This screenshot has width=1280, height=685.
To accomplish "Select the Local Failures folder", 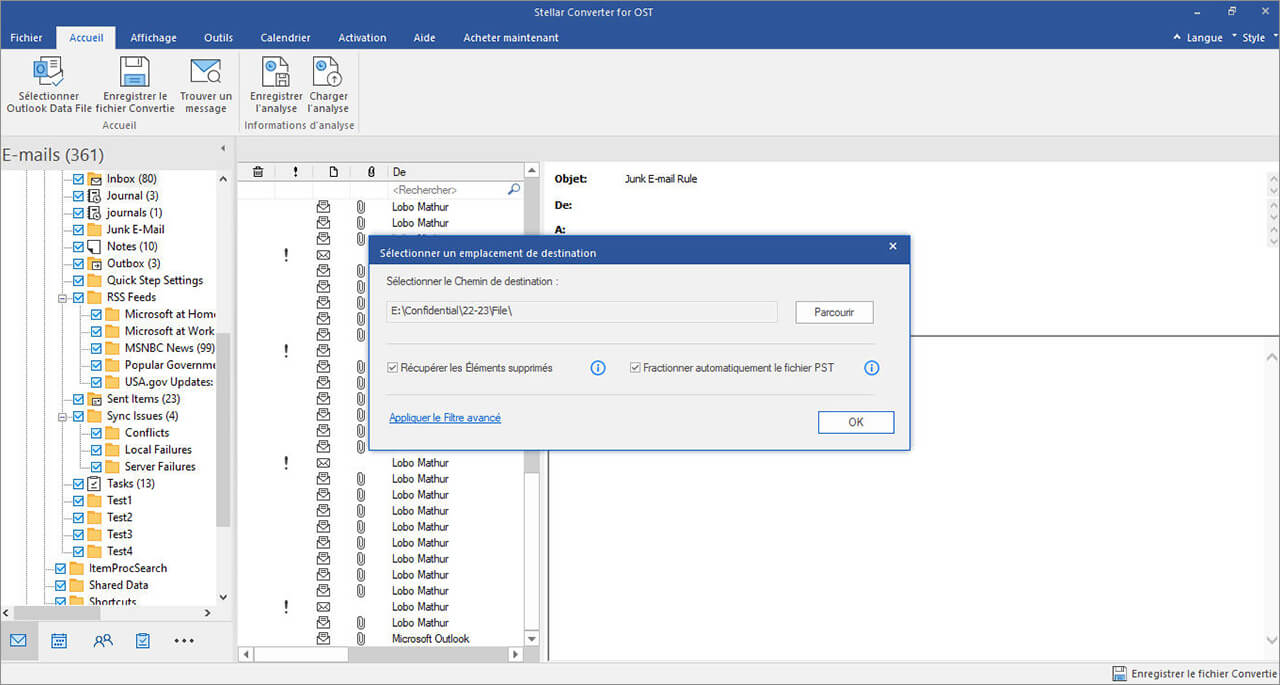I will 158,450.
